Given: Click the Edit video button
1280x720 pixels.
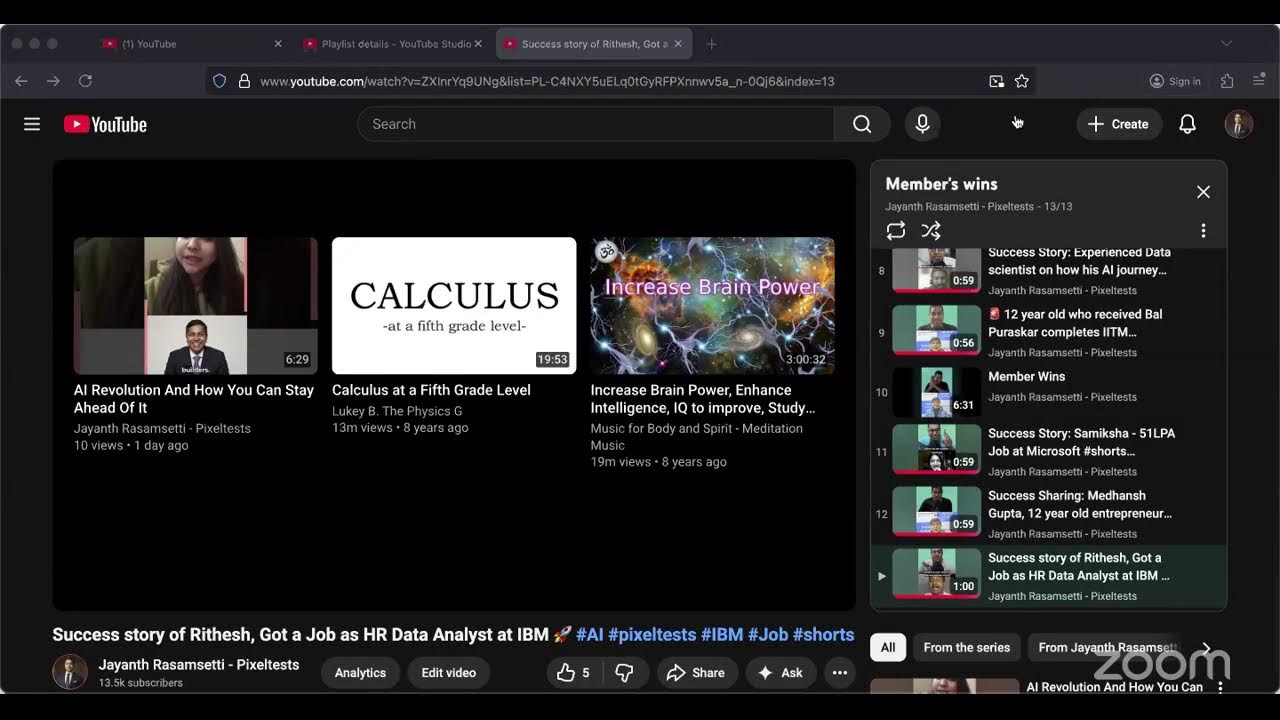Looking at the screenshot, I should (x=449, y=673).
